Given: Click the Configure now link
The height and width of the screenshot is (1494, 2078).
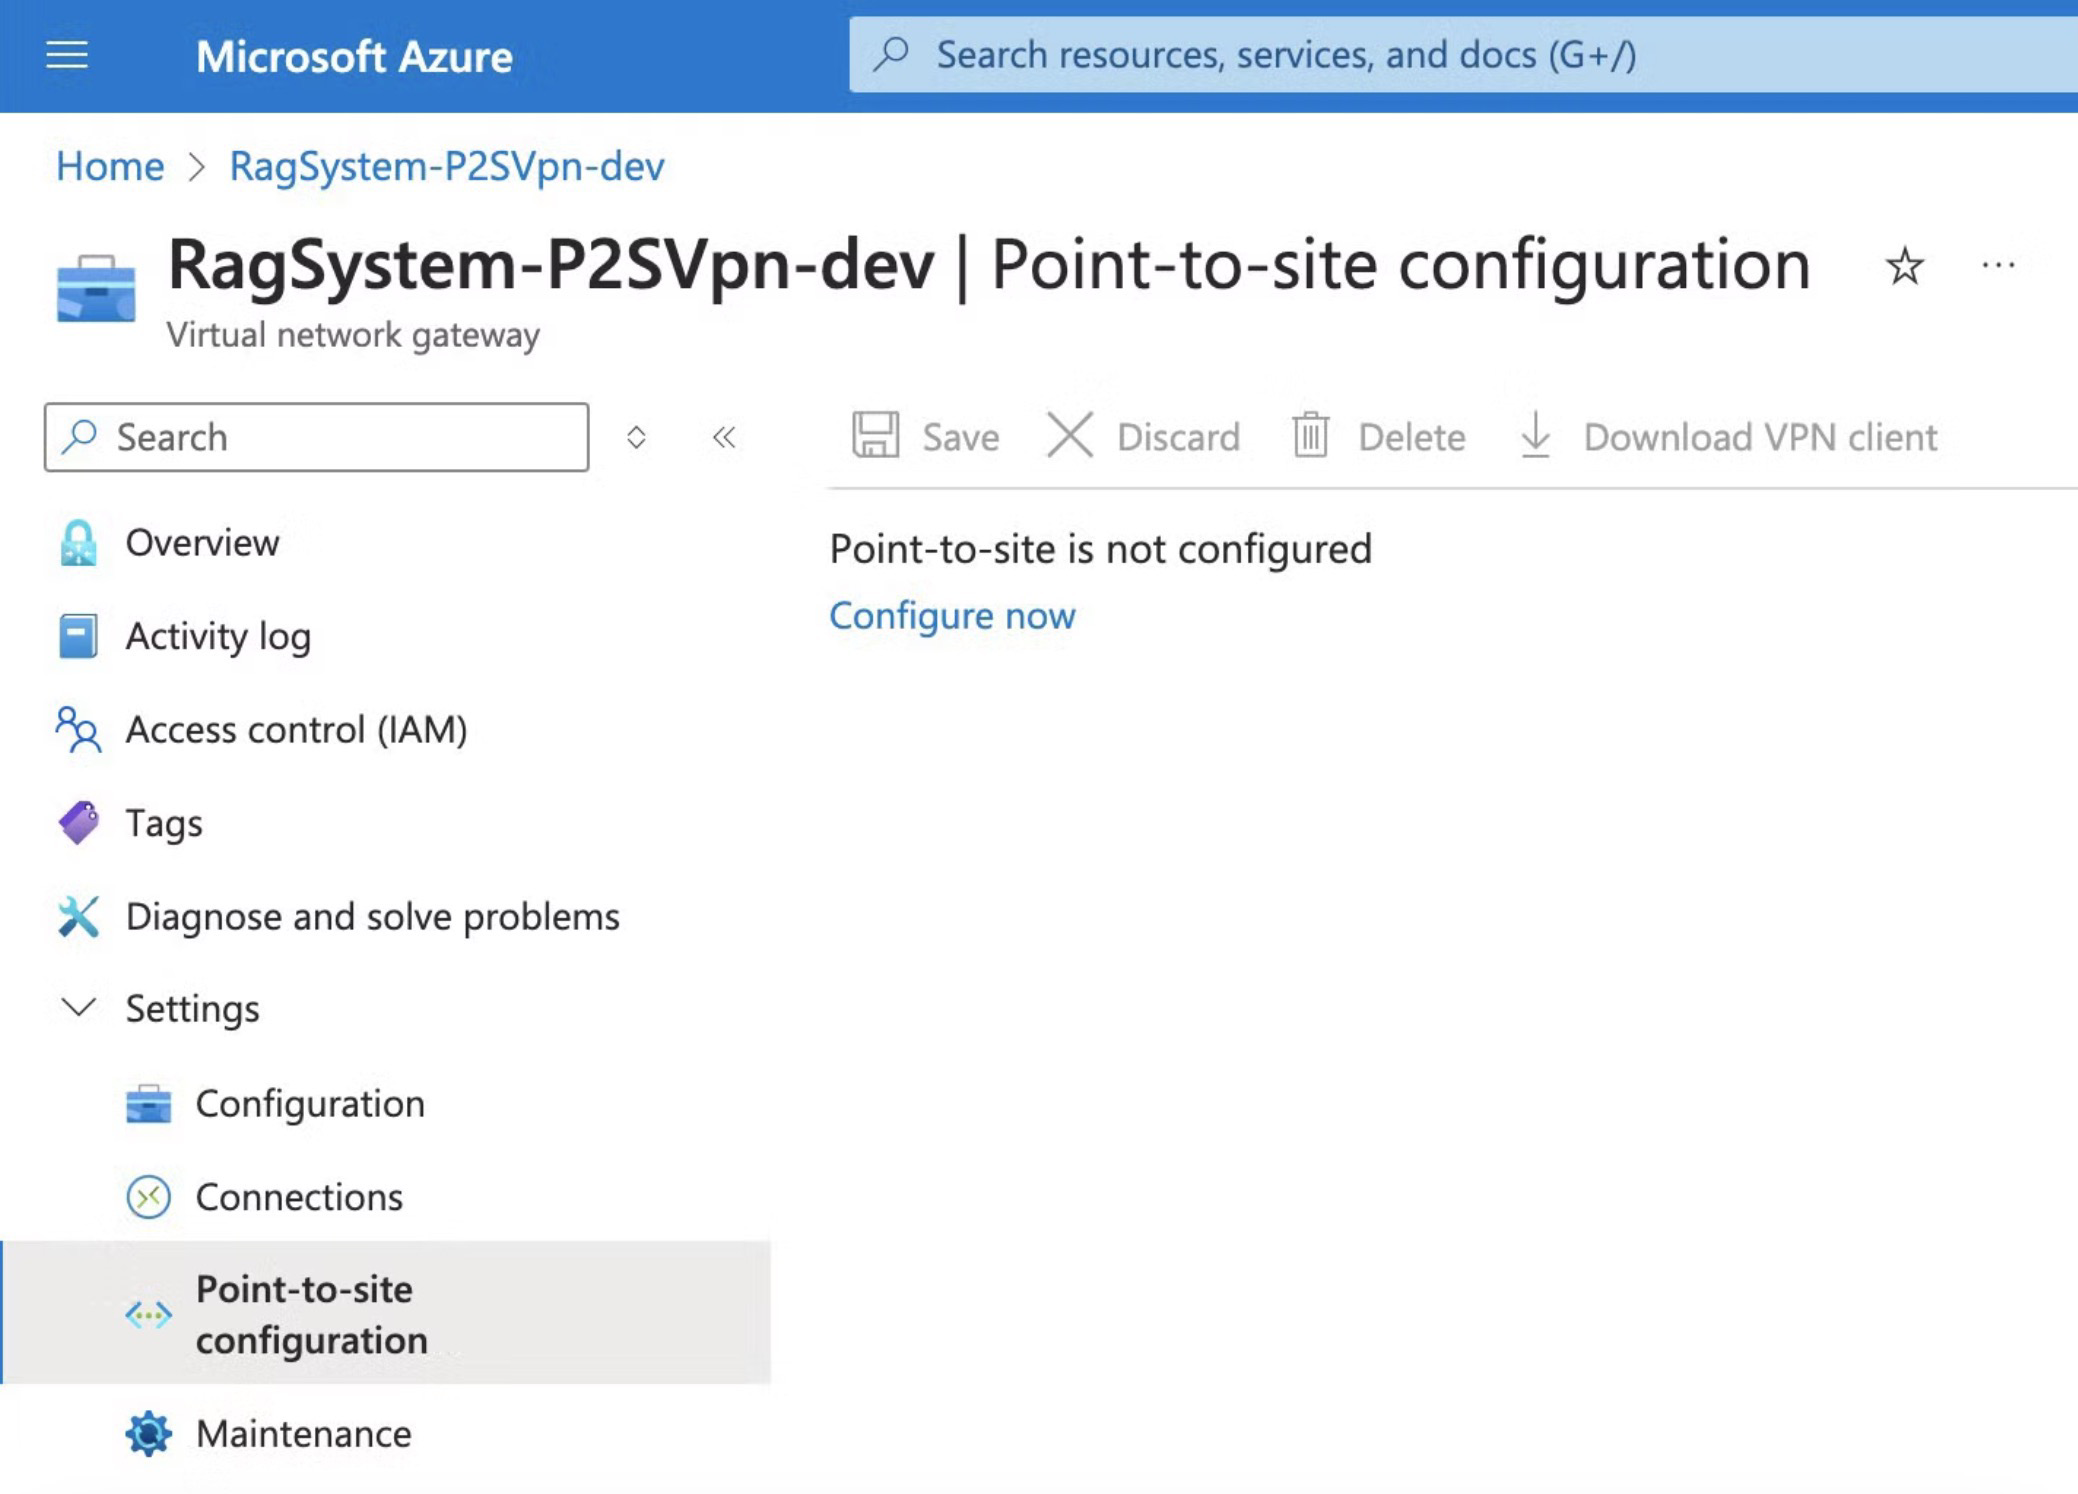Looking at the screenshot, I should (x=952, y=615).
